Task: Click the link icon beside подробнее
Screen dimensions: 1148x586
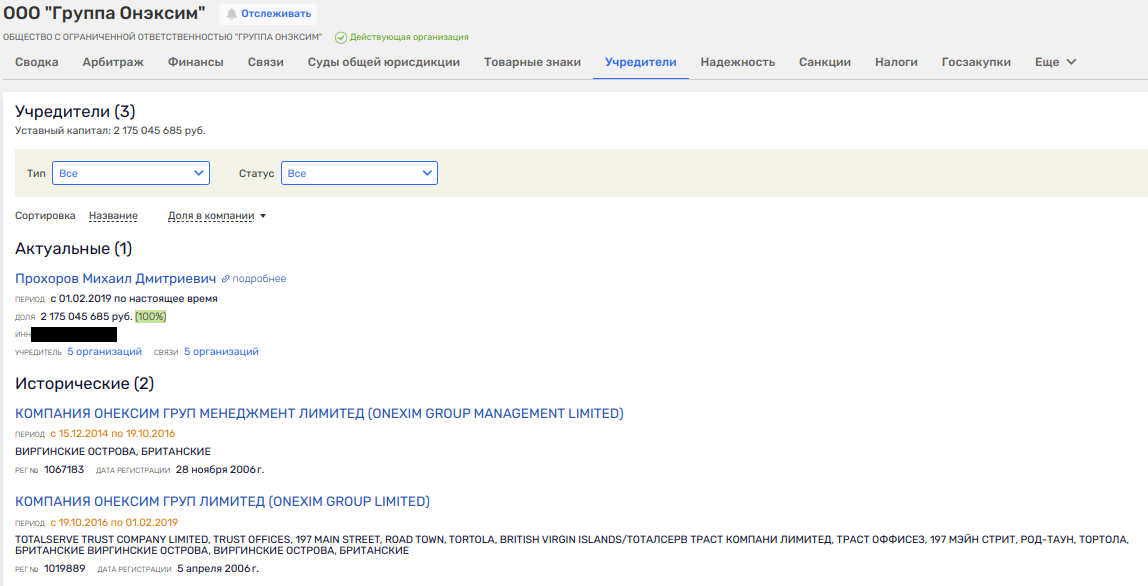Action: [x=226, y=279]
